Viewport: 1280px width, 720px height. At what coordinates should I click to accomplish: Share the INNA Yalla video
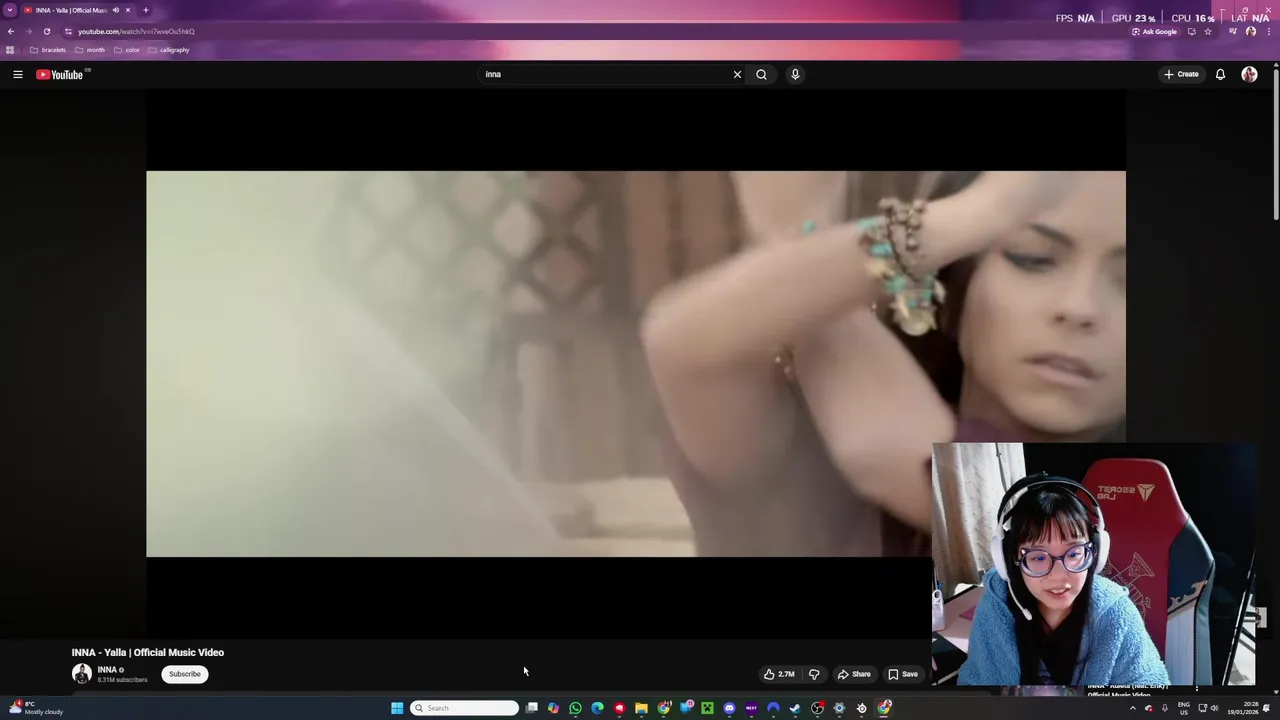click(854, 674)
